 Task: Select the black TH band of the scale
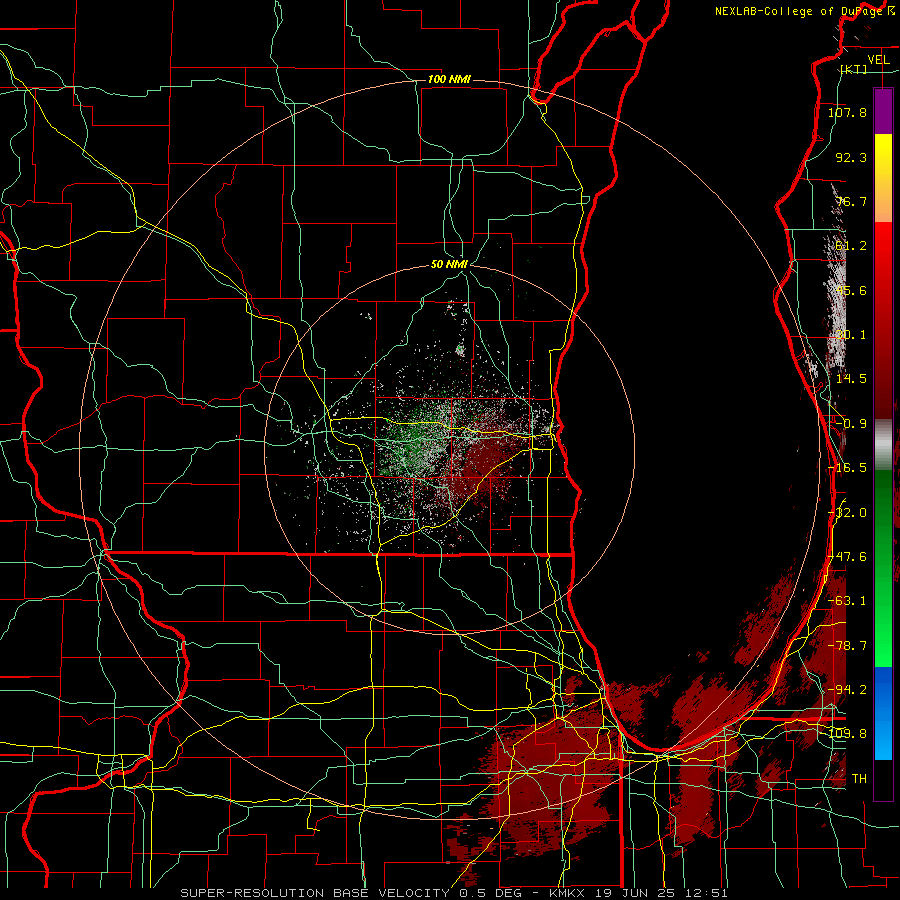point(883,780)
